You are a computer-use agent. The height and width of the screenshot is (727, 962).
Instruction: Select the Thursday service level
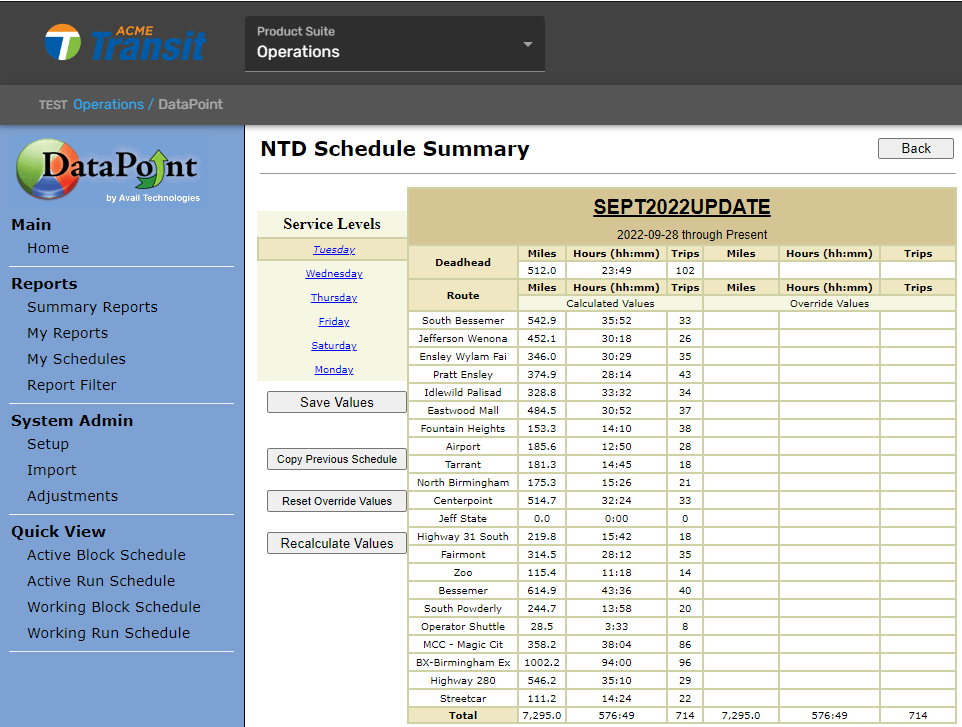pos(334,298)
